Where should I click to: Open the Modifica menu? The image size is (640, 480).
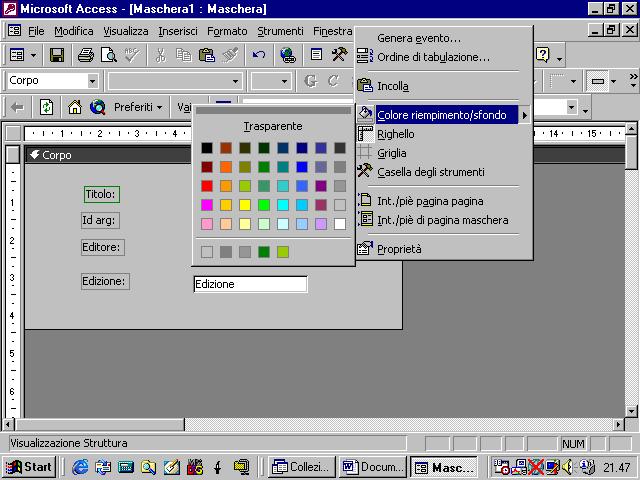[74, 31]
